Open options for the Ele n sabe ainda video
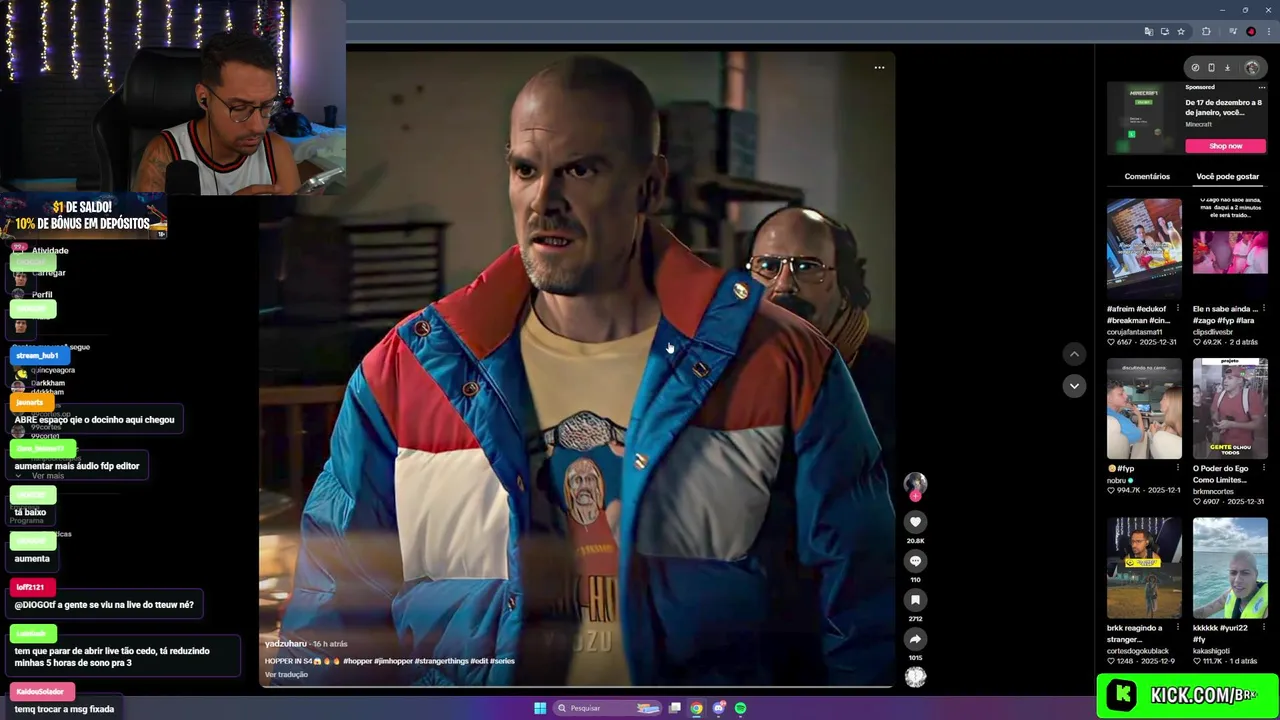The image size is (1280, 720). pos(1264,309)
